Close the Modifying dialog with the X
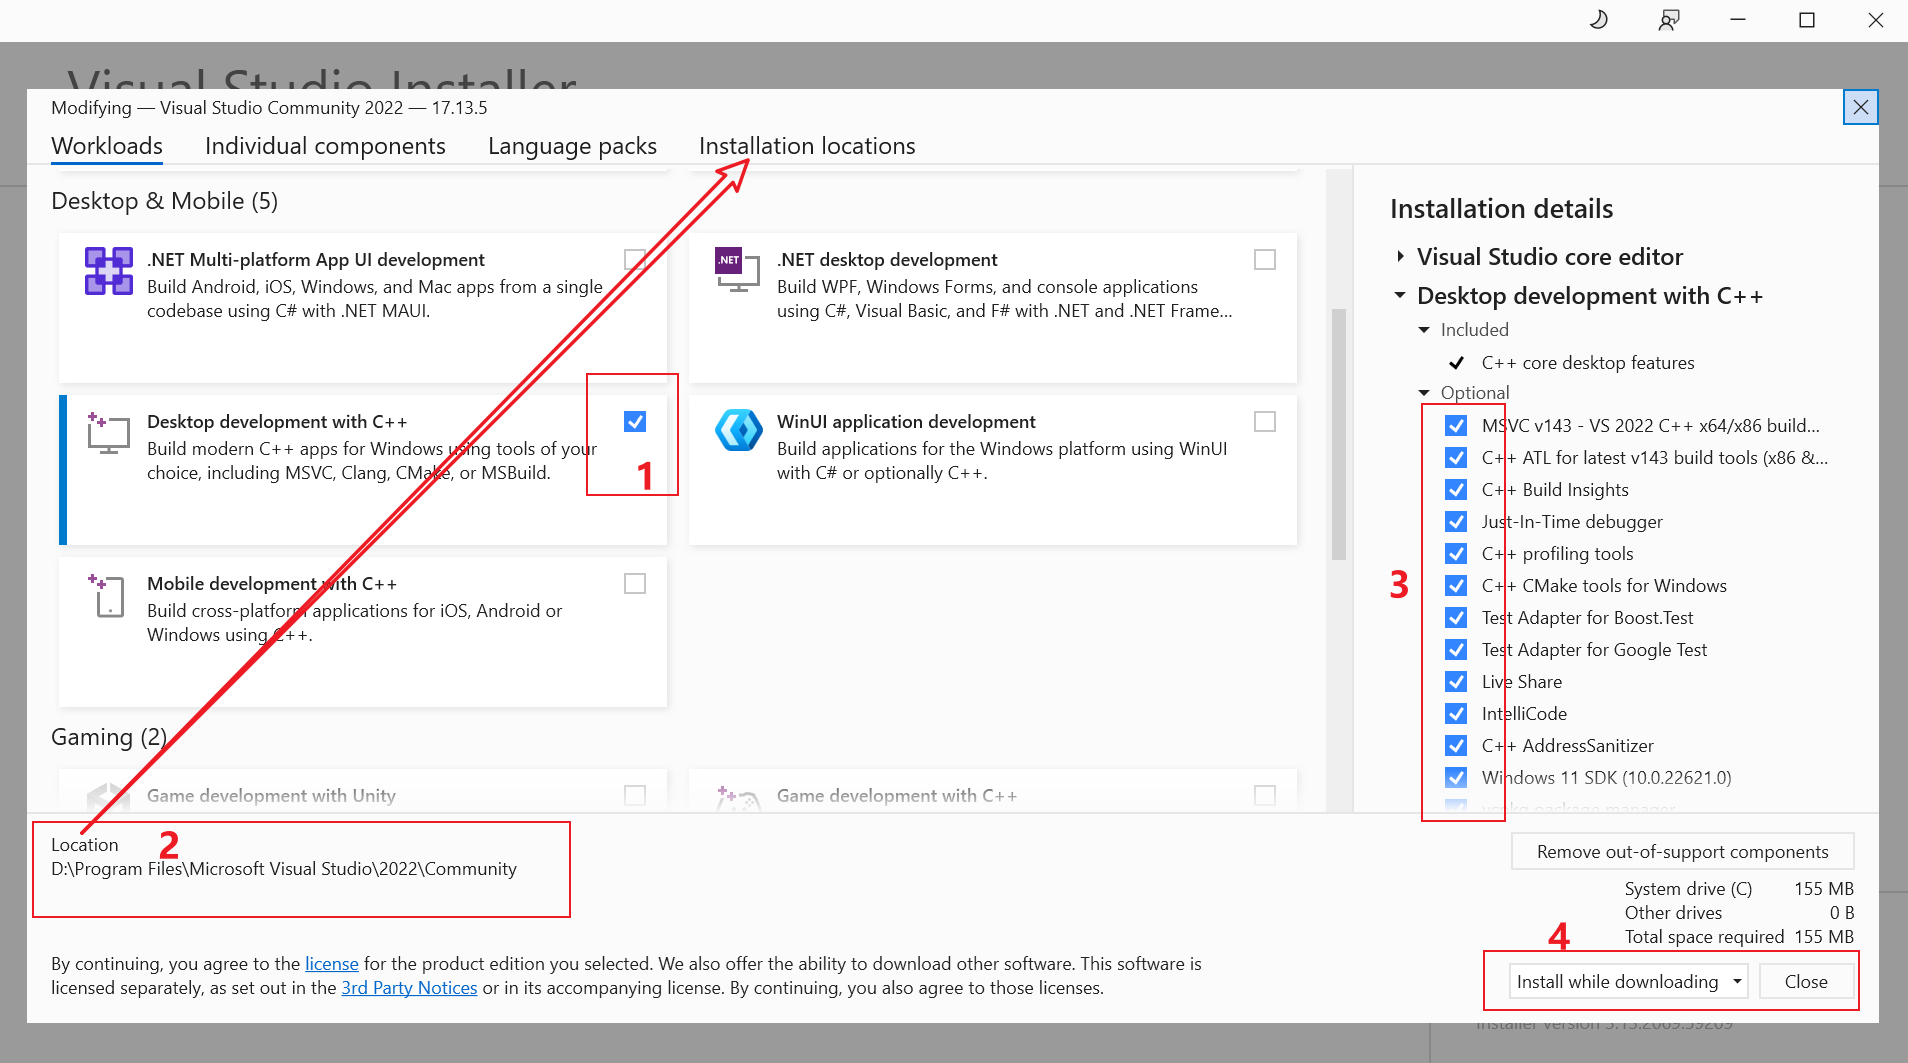This screenshot has height=1063, width=1908. [x=1860, y=107]
